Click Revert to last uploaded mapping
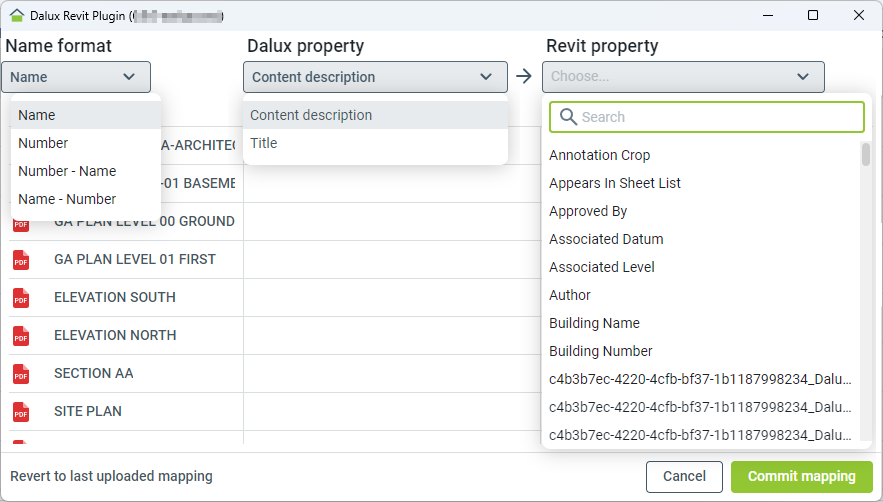 coord(111,477)
